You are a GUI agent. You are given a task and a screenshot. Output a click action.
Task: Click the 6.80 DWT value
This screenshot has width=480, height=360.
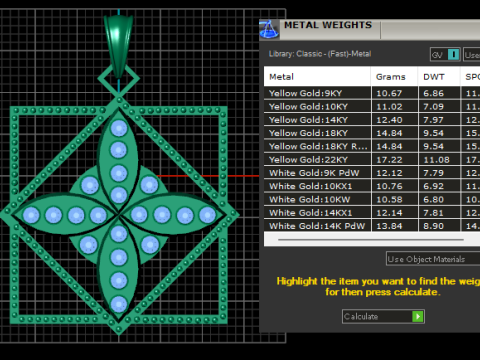[433, 199]
